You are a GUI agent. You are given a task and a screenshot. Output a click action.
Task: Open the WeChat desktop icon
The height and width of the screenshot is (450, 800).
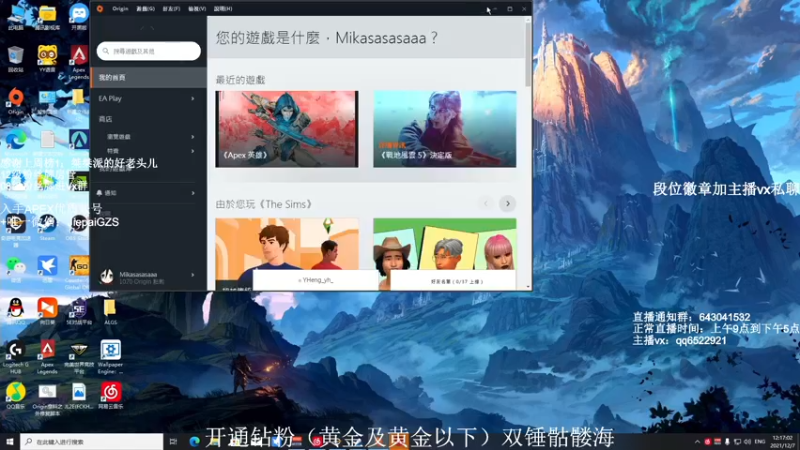coord(16,268)
